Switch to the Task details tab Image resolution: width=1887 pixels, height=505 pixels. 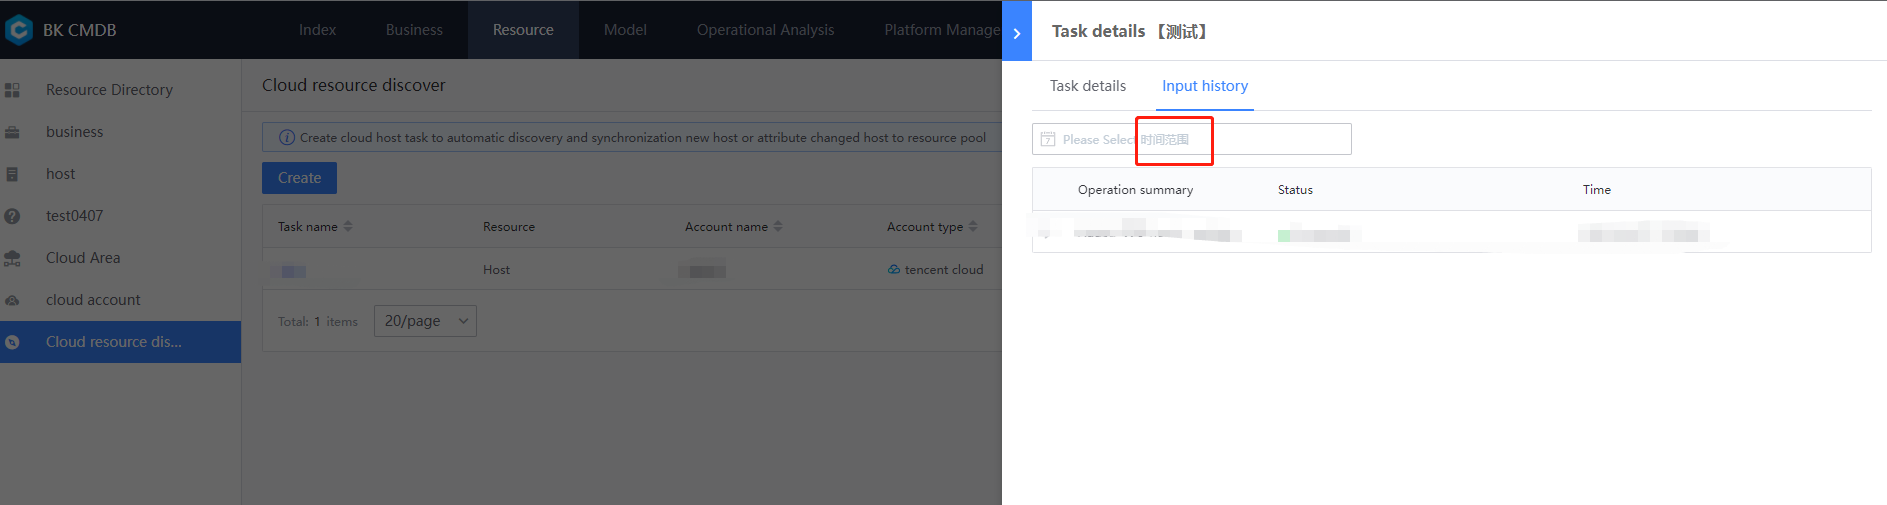1088,86
